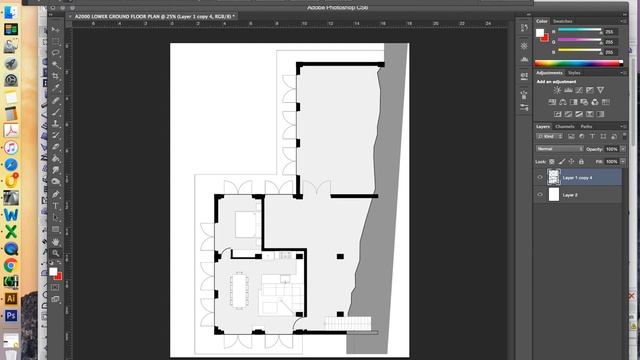Change the screen mode in toolbar
Screen dimensions: 640x360
point(56,299)
